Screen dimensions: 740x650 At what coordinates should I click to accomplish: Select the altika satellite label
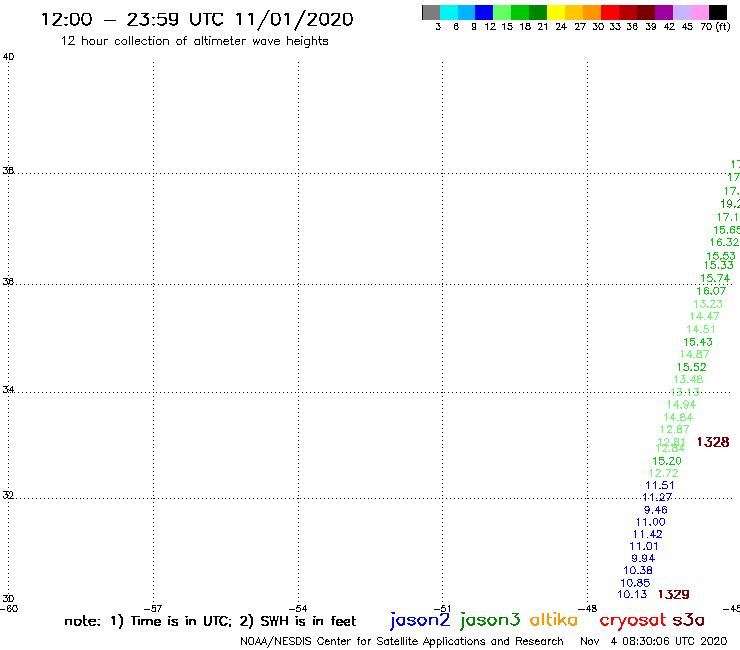[x=554, y=620]
